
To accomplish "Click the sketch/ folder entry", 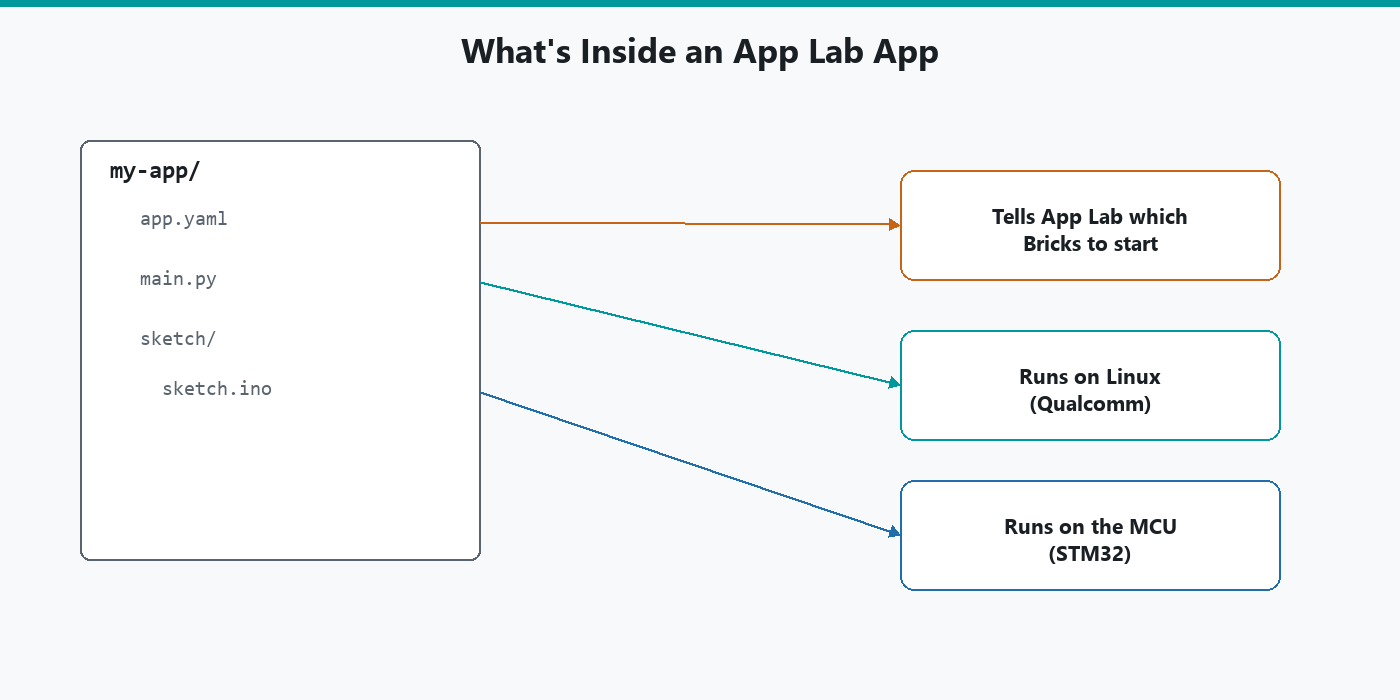I will 178,339.
